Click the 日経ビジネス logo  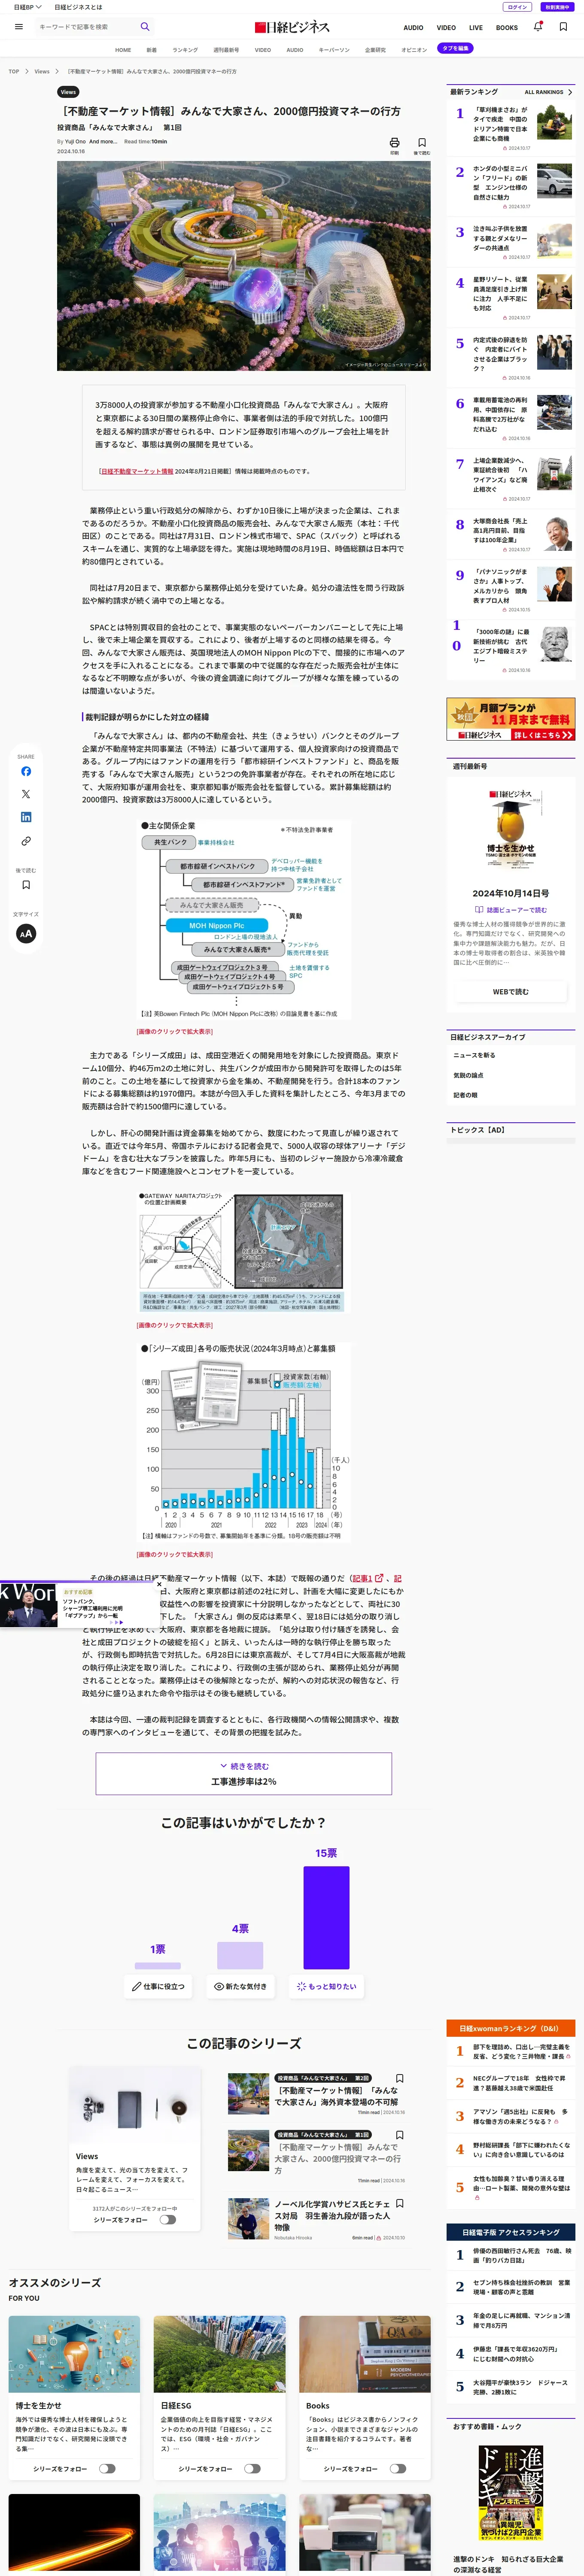pyautogui.click(x=292, y=27)
